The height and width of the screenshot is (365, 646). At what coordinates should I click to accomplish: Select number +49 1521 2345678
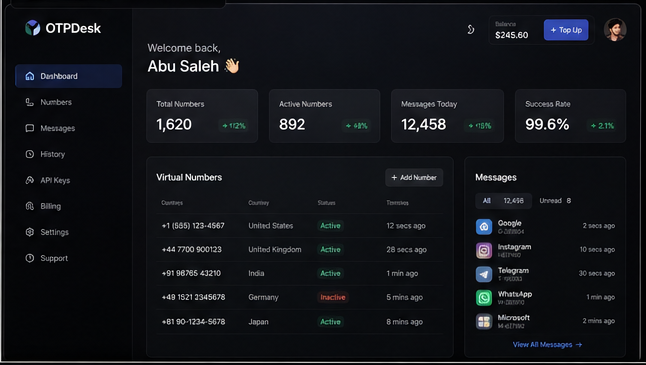click(193, 297)
